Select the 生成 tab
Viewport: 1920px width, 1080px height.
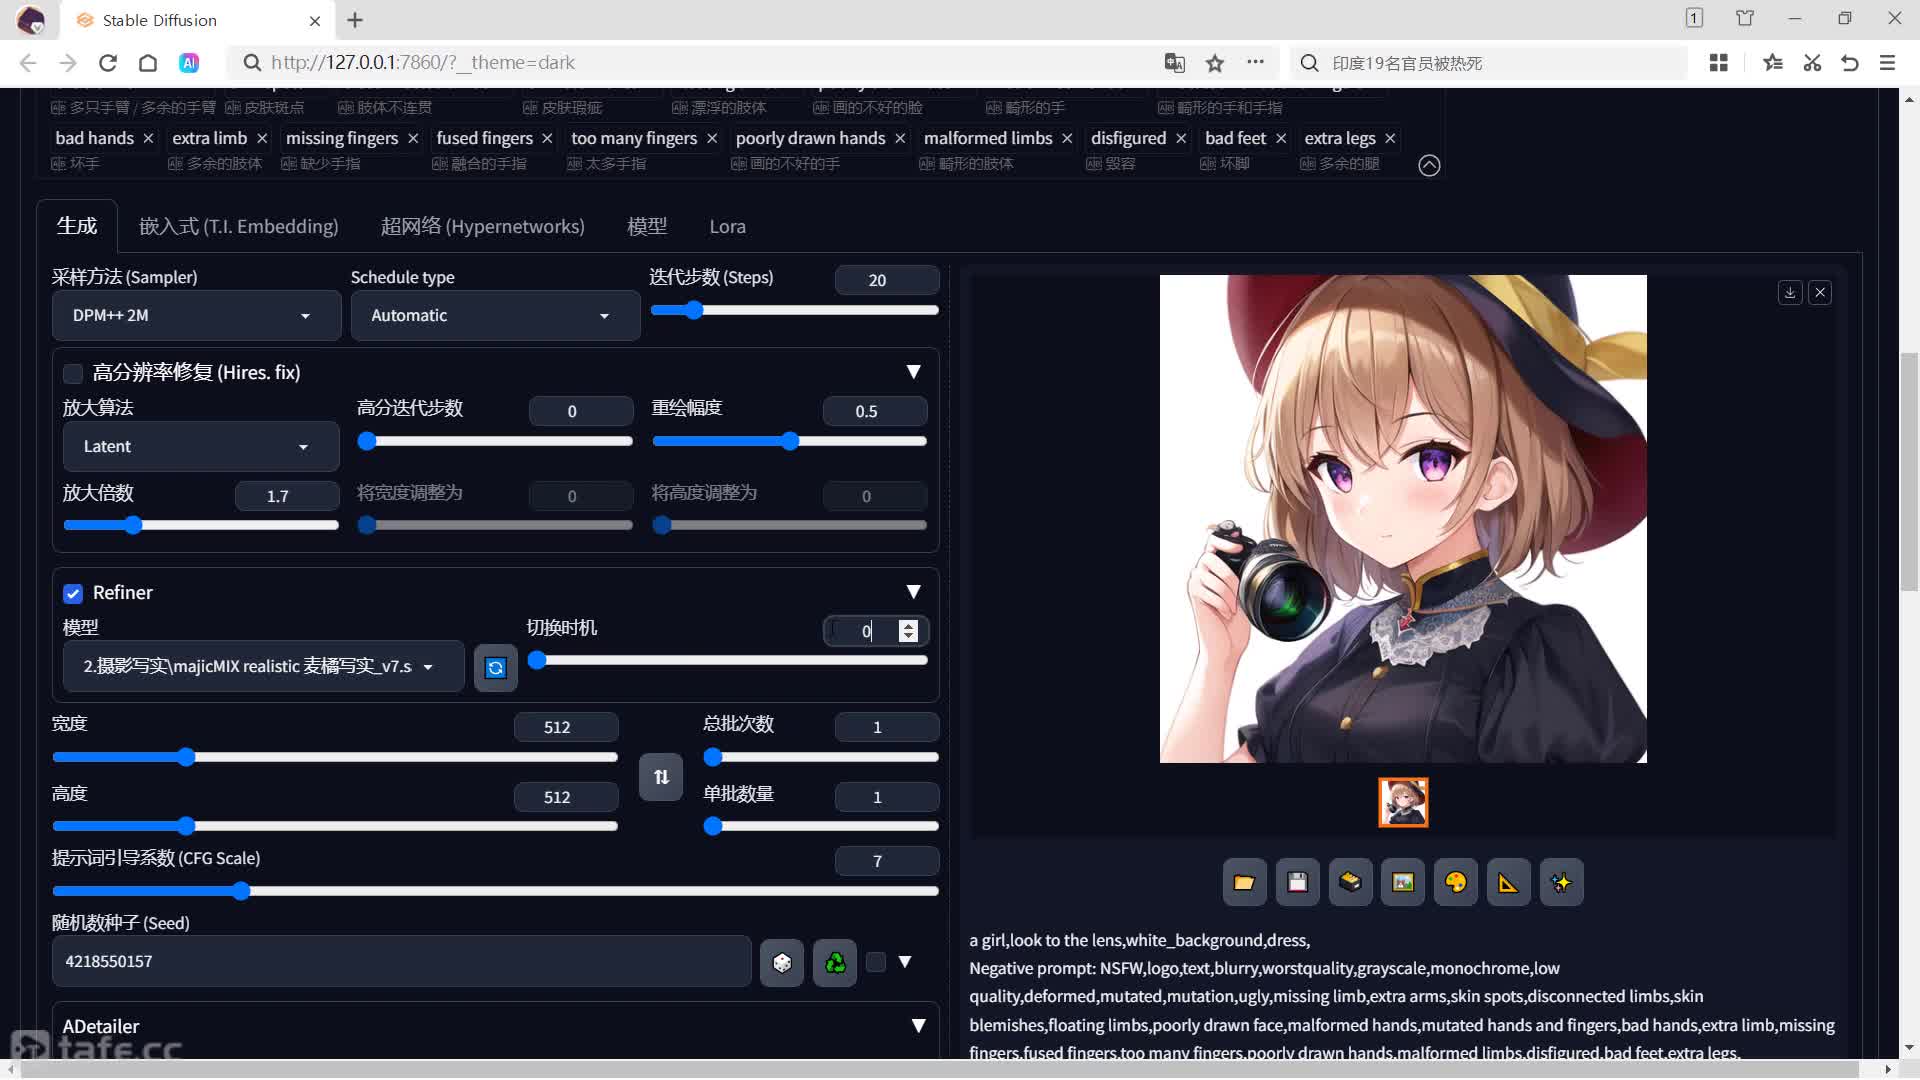point(77,226)
